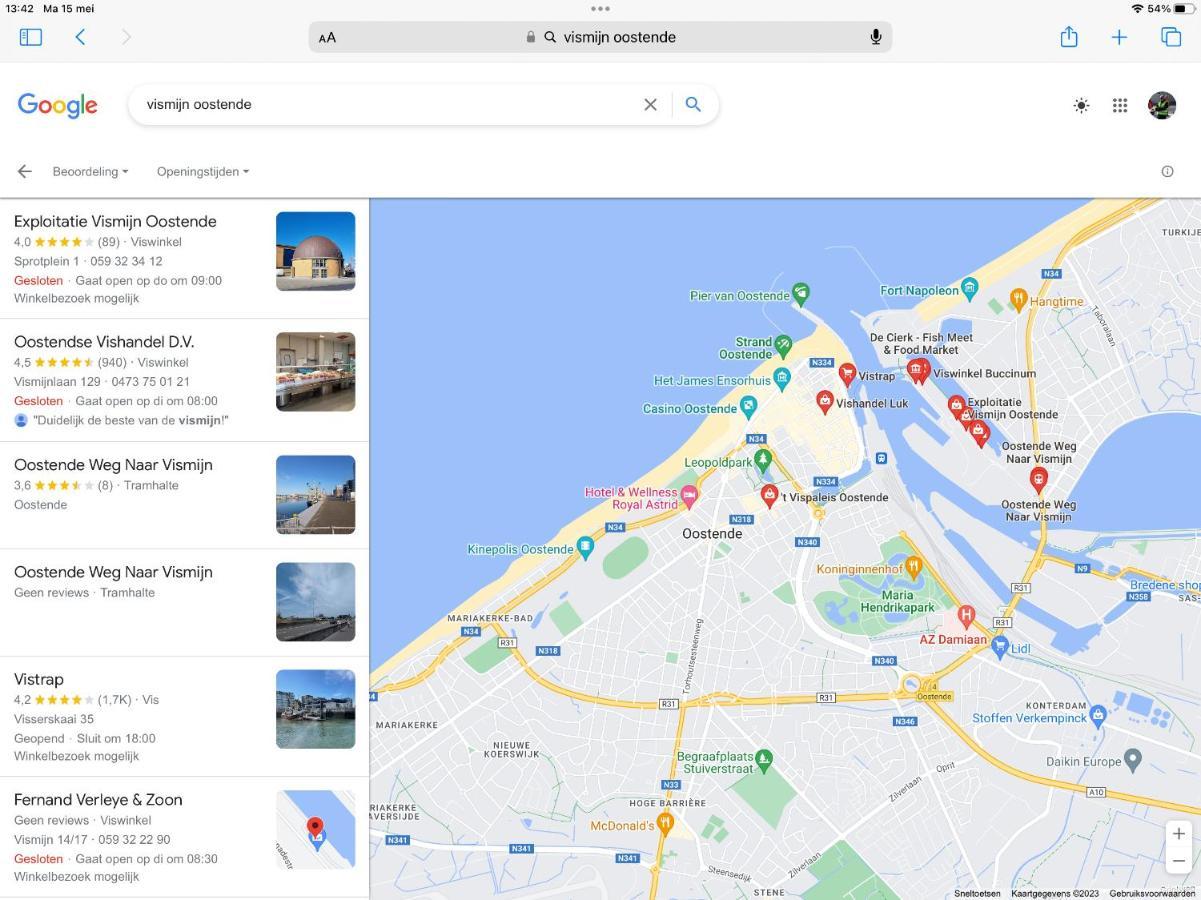Click the Leopoldpark marker

763,460
